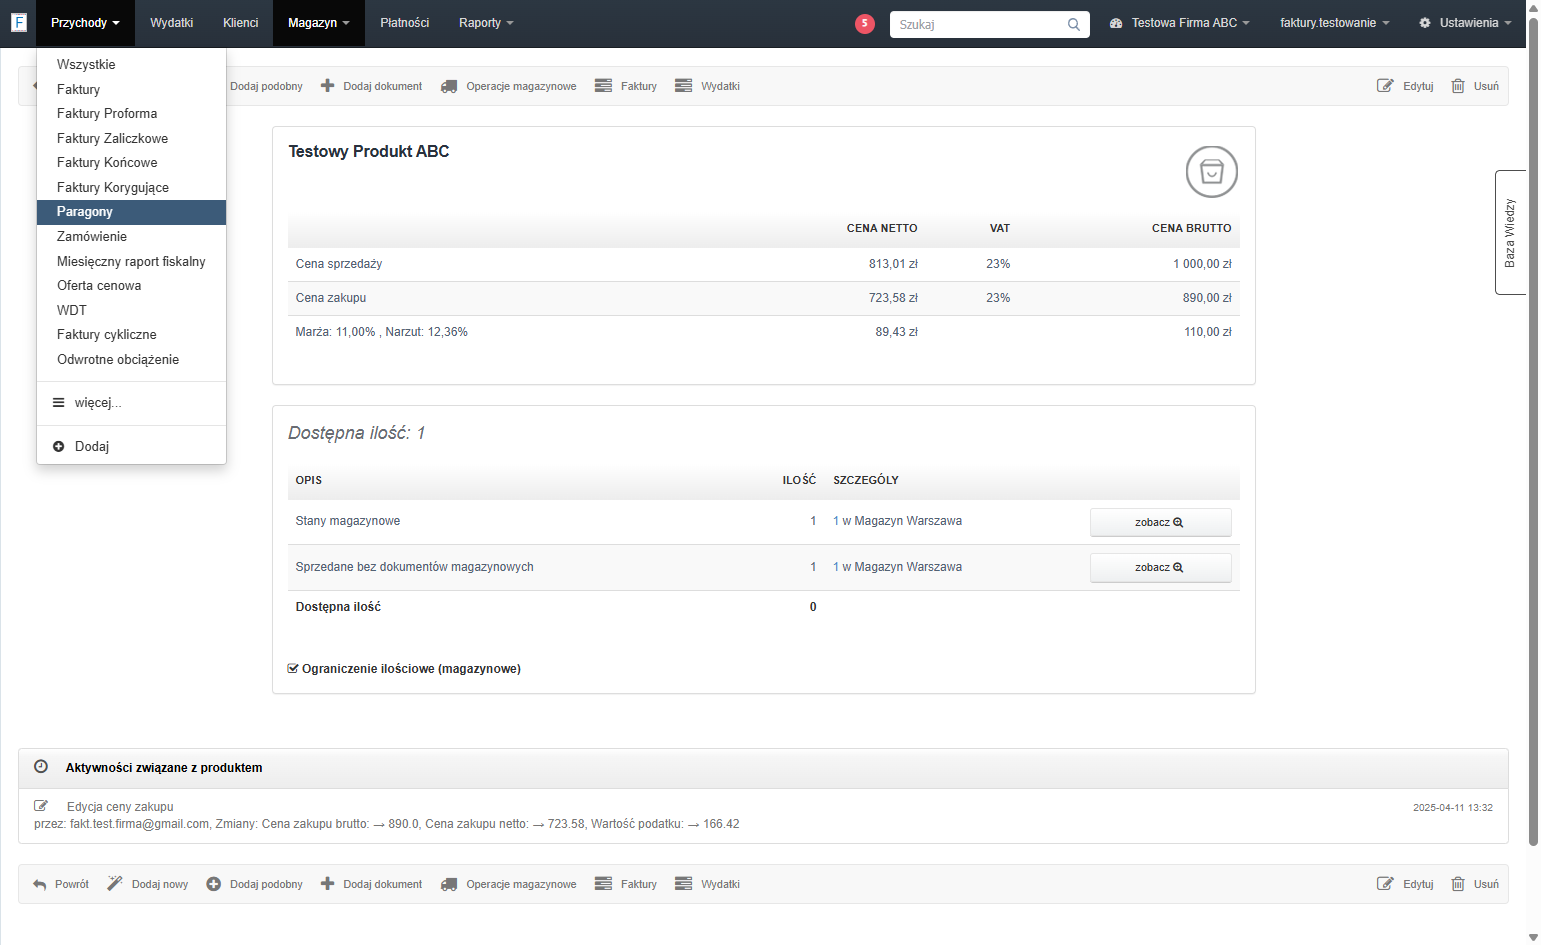Expand the faktury.testowanie account dropdown
Viewport: 1541px width, 945px height.
pyautogui.click(x=1335, y=23)
